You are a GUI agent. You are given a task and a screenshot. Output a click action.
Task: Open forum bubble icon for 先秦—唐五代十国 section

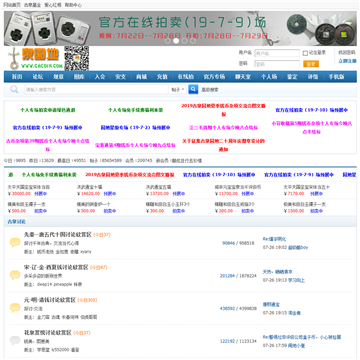tap(15, 242)
